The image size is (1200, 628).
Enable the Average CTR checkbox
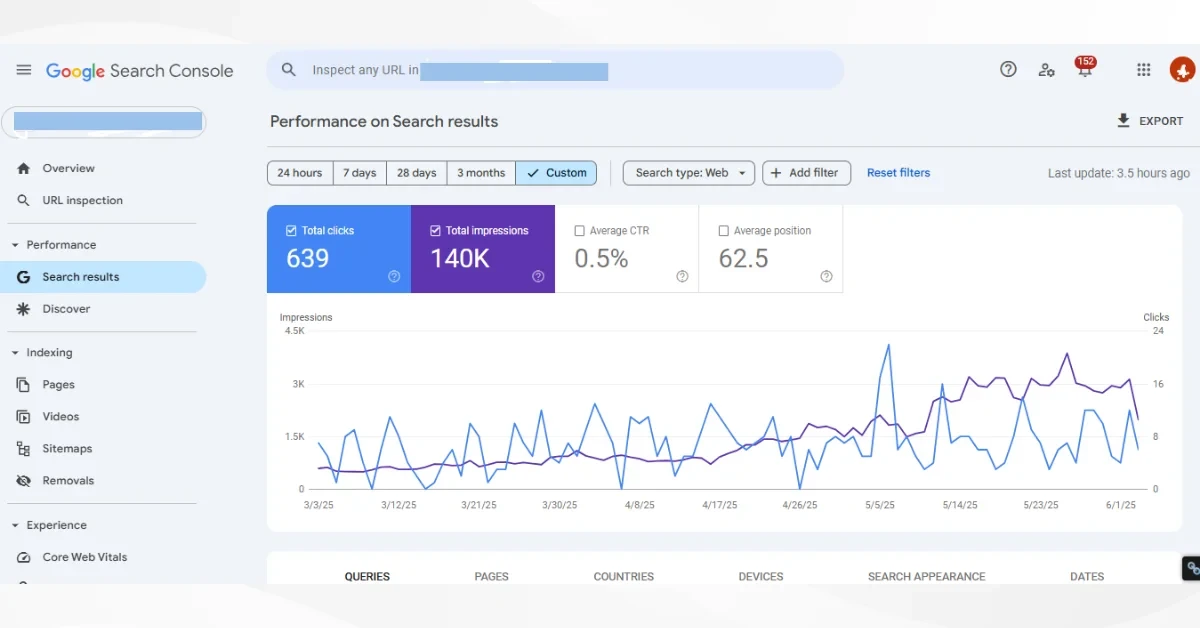point(579,230)
